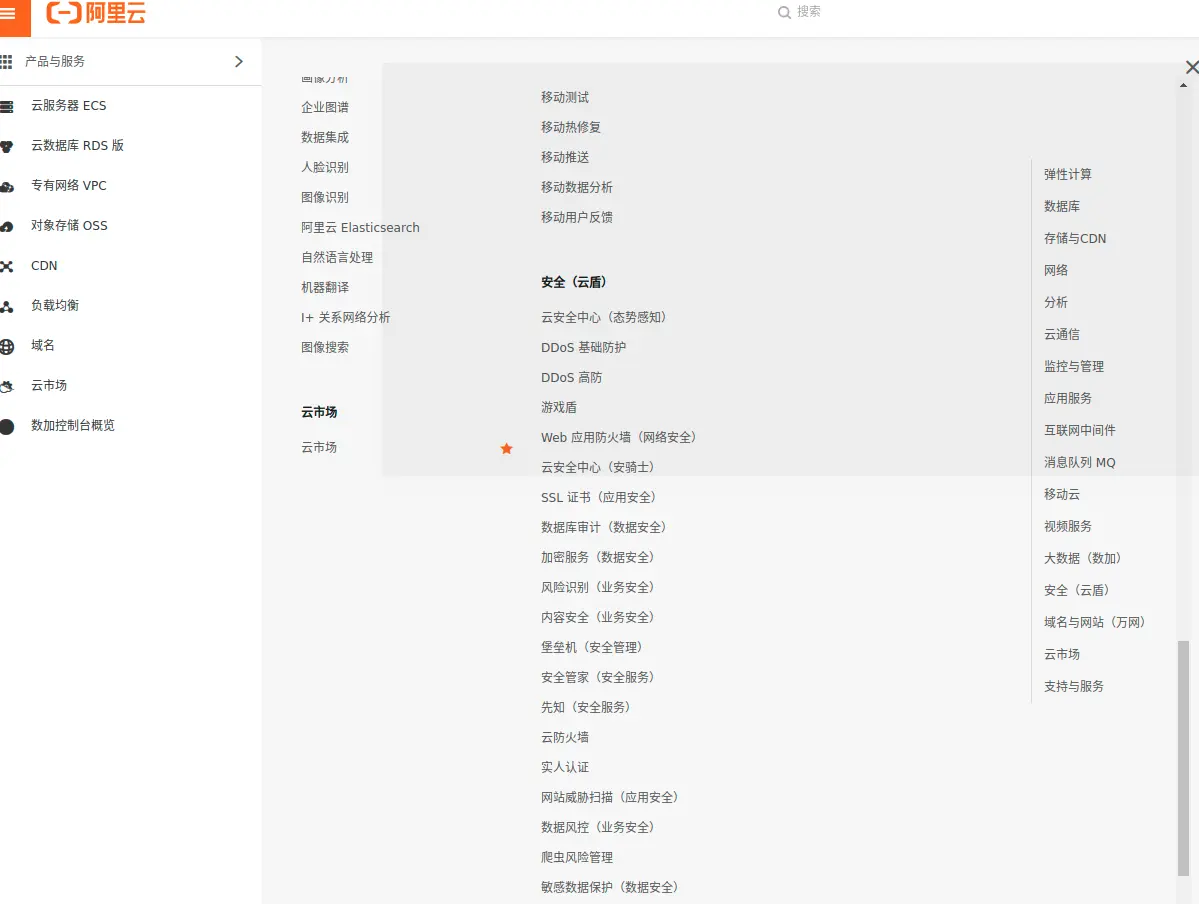The image size is (1199, 904).
Task: Open 人脸识别 service
Action: point(325,167)
